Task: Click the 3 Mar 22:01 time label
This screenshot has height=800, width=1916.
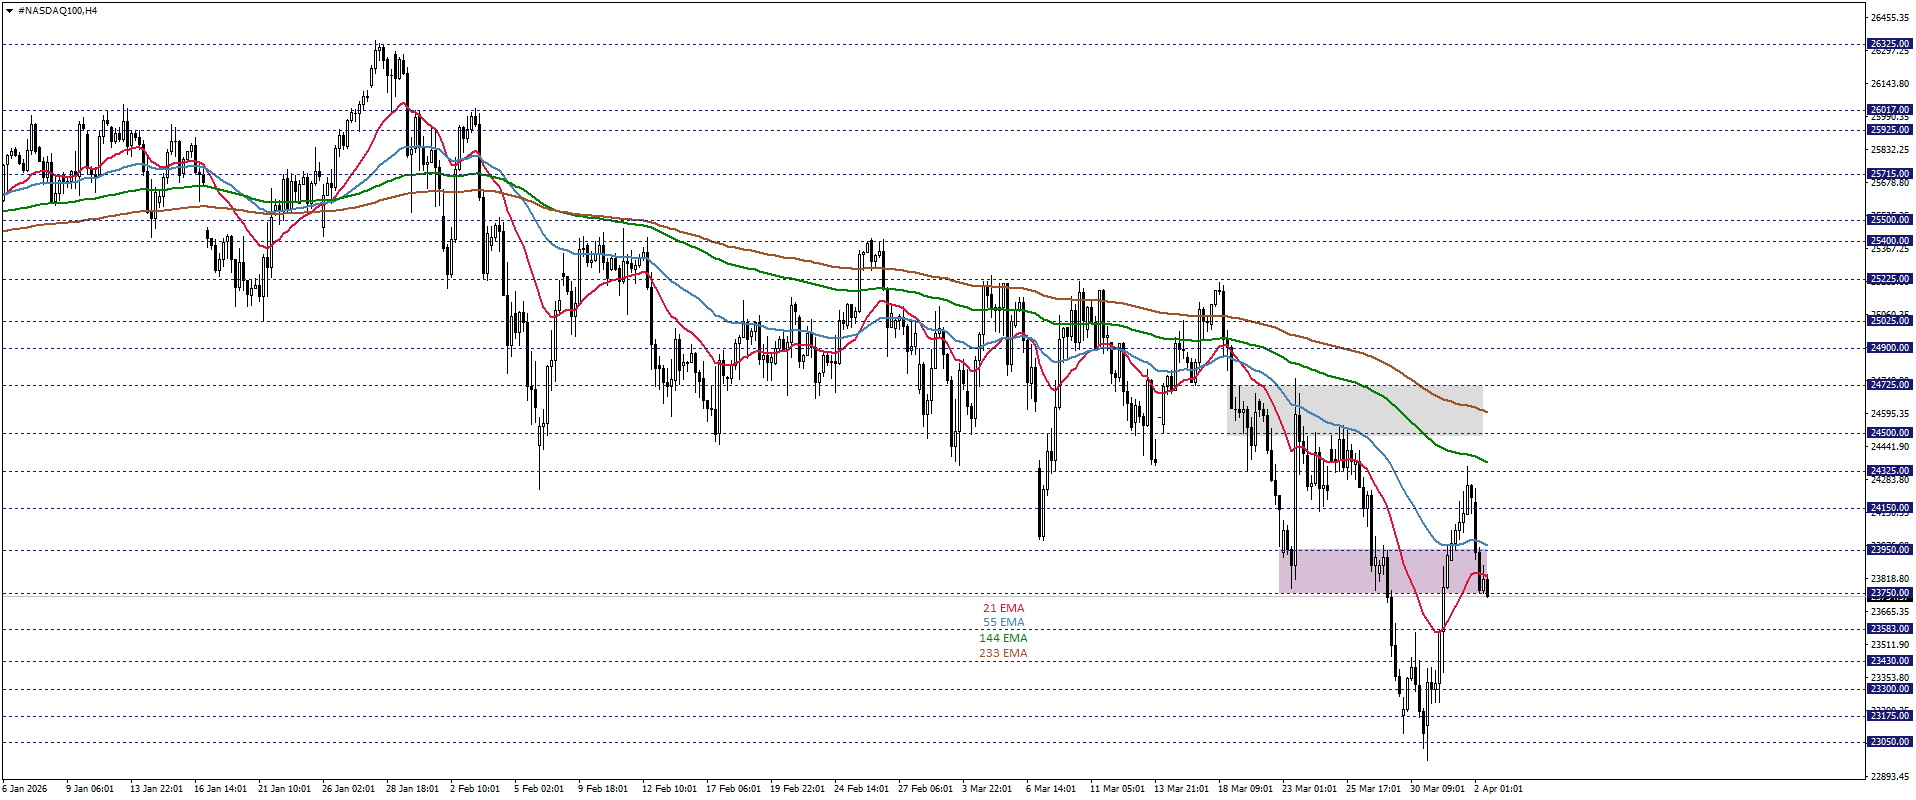Action: pos(987,789)
